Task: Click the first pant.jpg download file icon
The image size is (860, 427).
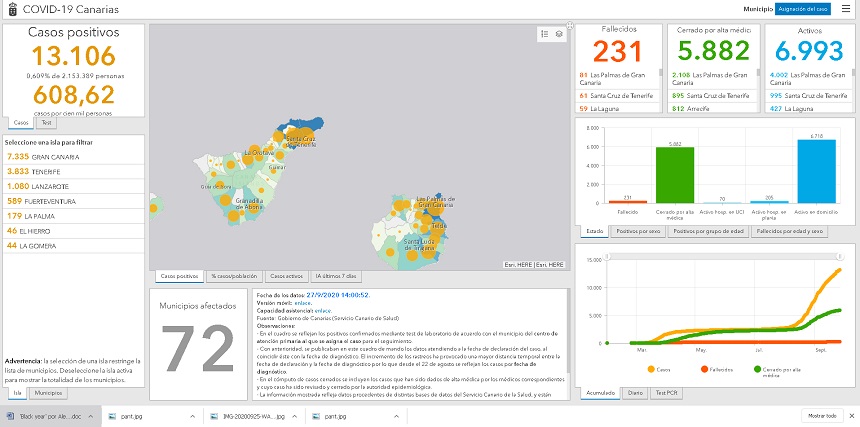Action: pos(113,415)
